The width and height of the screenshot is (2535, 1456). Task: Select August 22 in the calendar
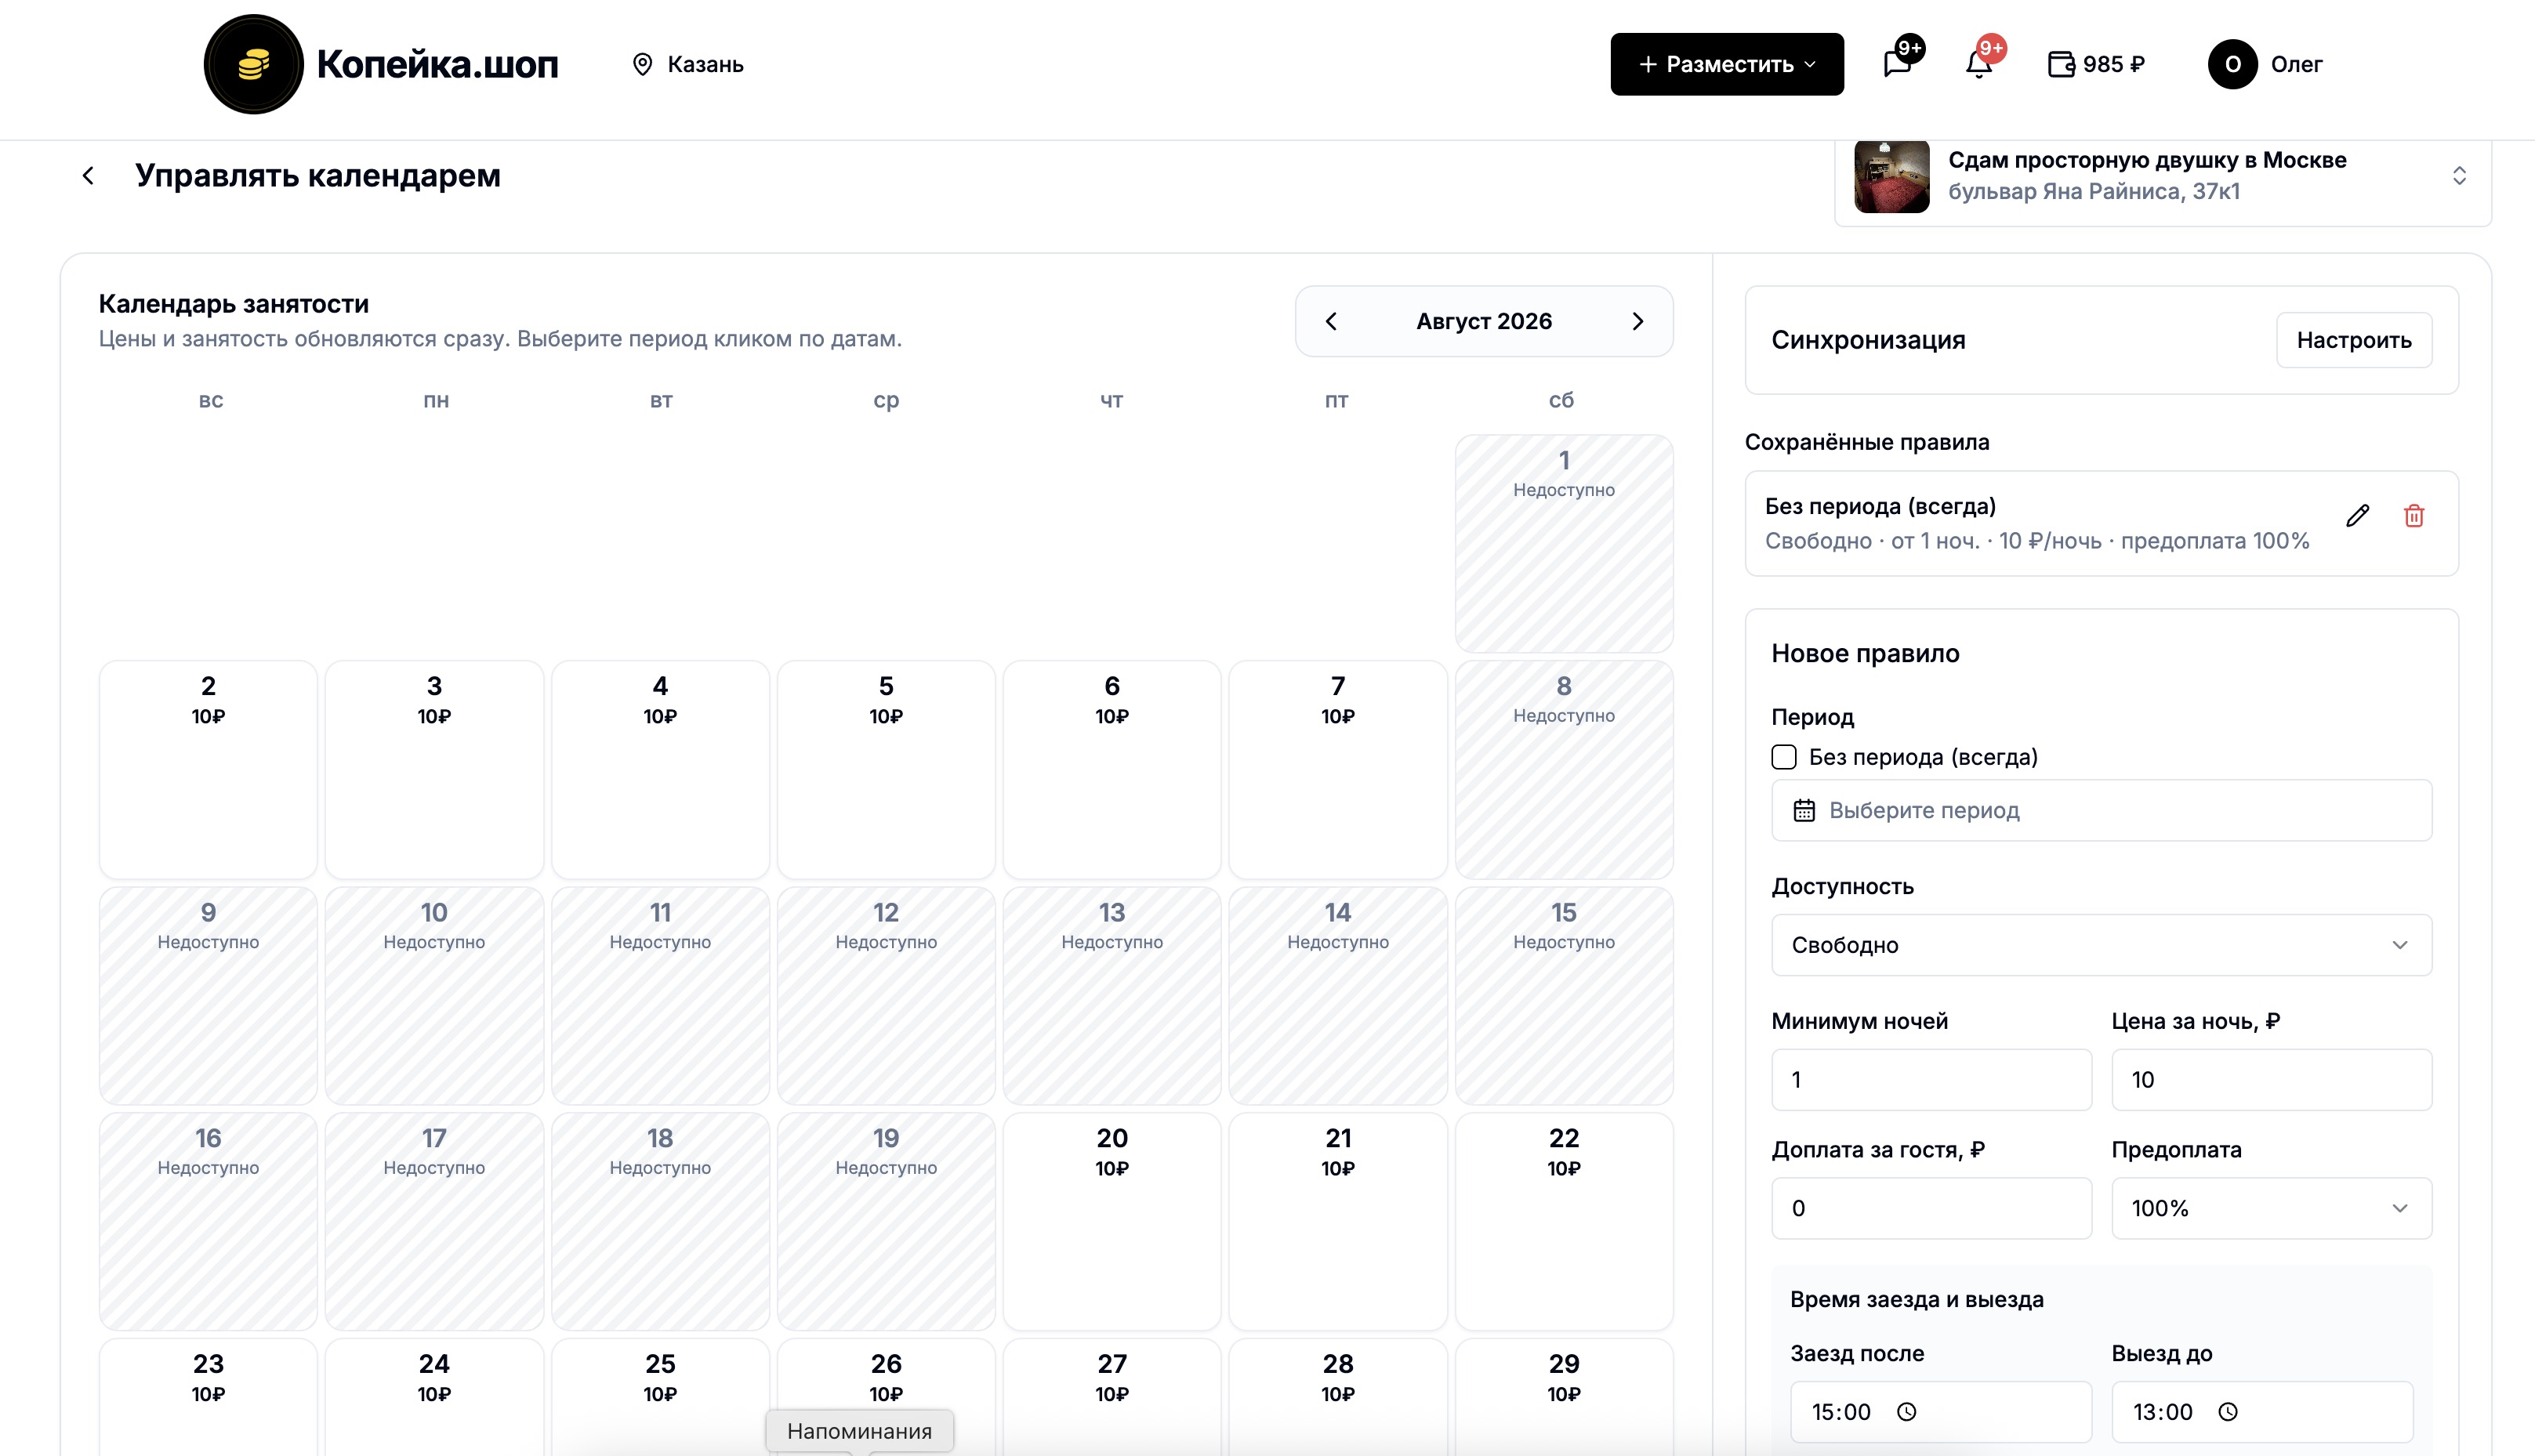pos(1564,1222)
